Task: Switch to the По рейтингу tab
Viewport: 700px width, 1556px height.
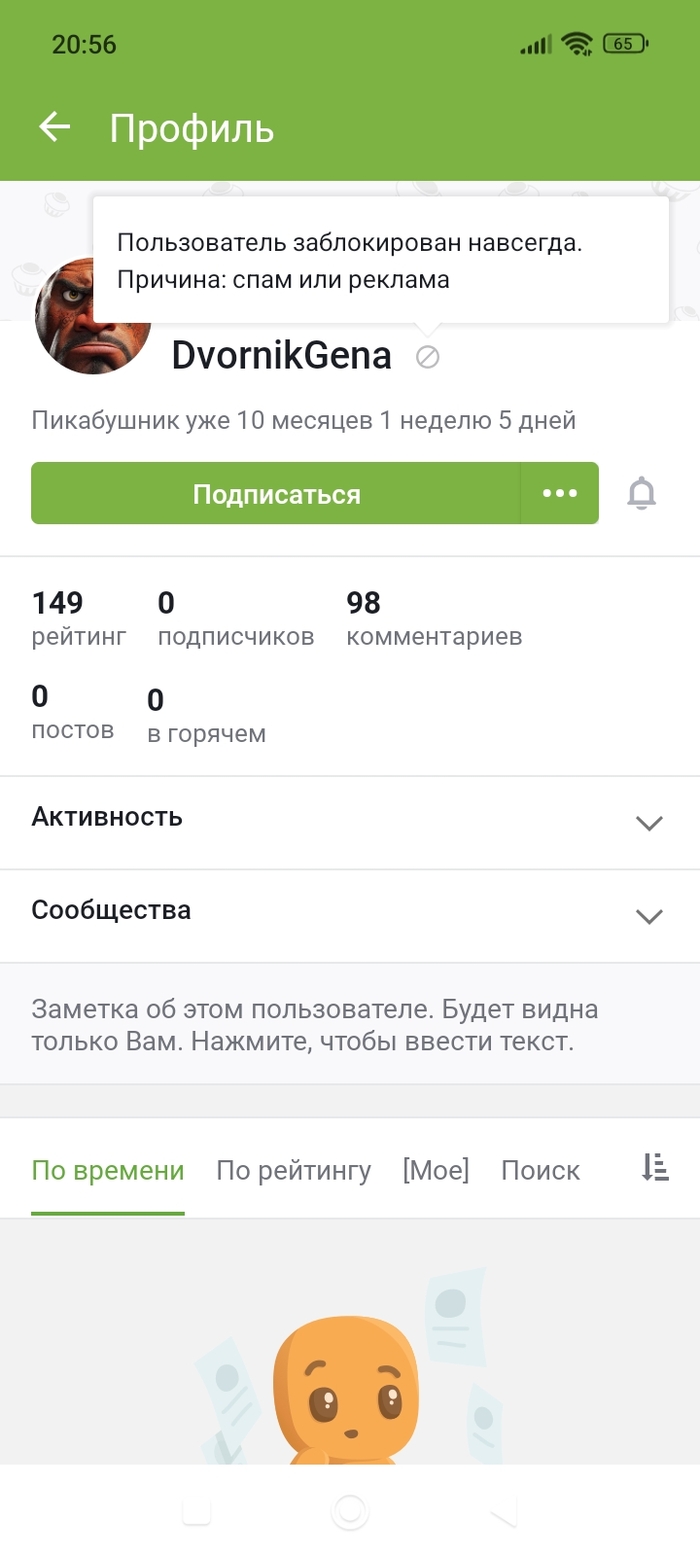Action: [x=293, y=1170]
